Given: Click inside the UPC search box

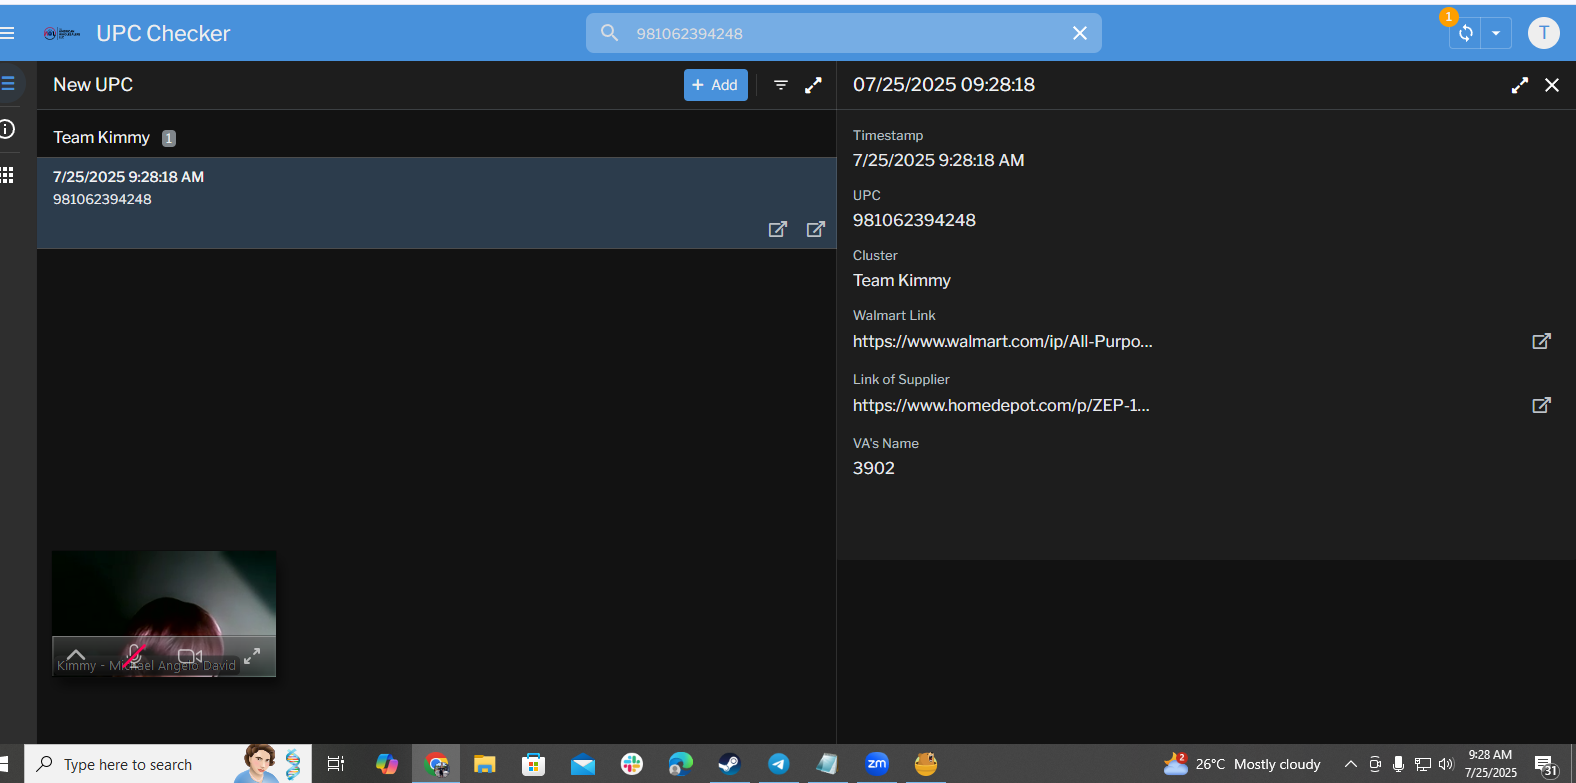Looking at the screenshot, I should click(x=840, y=33).
